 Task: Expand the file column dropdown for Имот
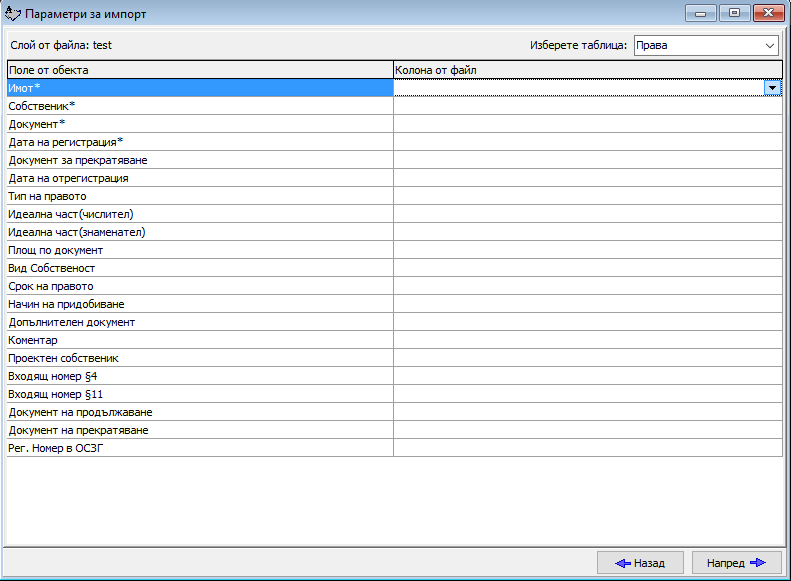[773, 88]
